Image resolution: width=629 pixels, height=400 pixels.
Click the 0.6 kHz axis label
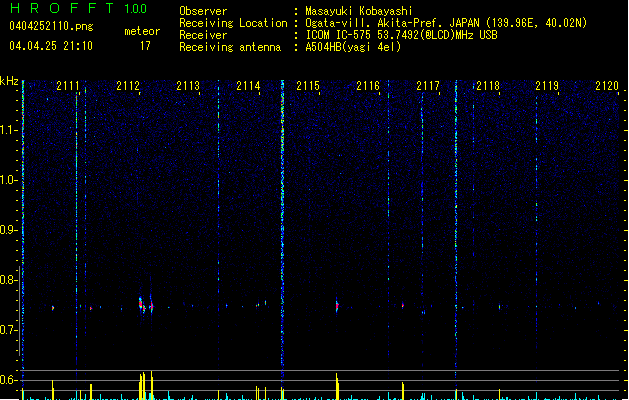tap(8, 380)
